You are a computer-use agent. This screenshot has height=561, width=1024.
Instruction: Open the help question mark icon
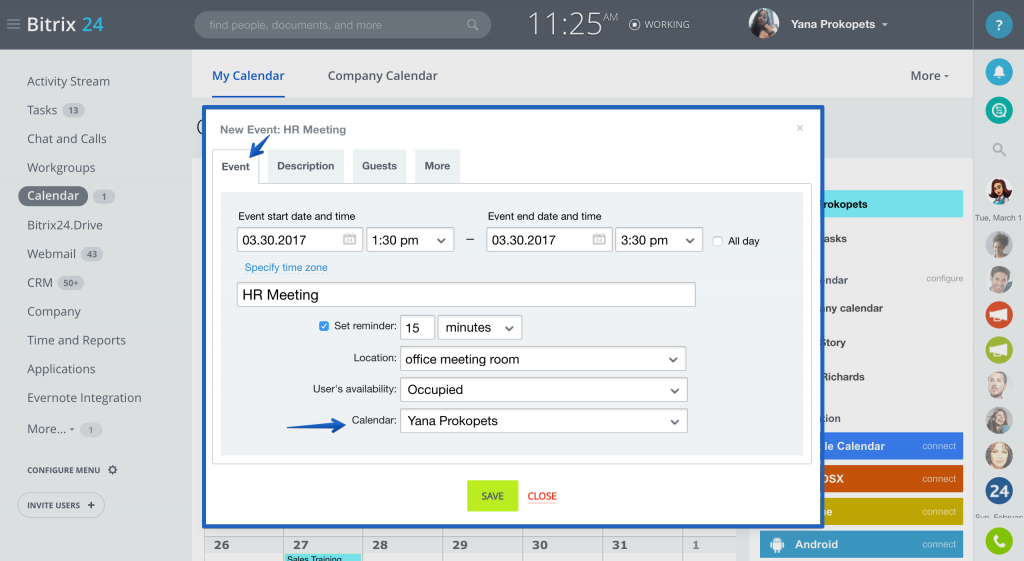coord(999,25)
